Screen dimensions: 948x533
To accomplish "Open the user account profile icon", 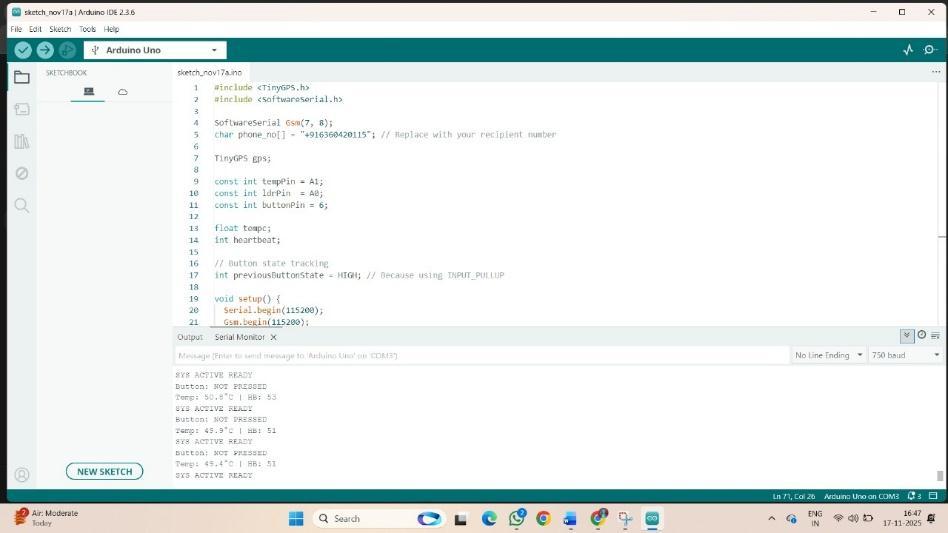I will pyautogui.click(x=22, y=475).
